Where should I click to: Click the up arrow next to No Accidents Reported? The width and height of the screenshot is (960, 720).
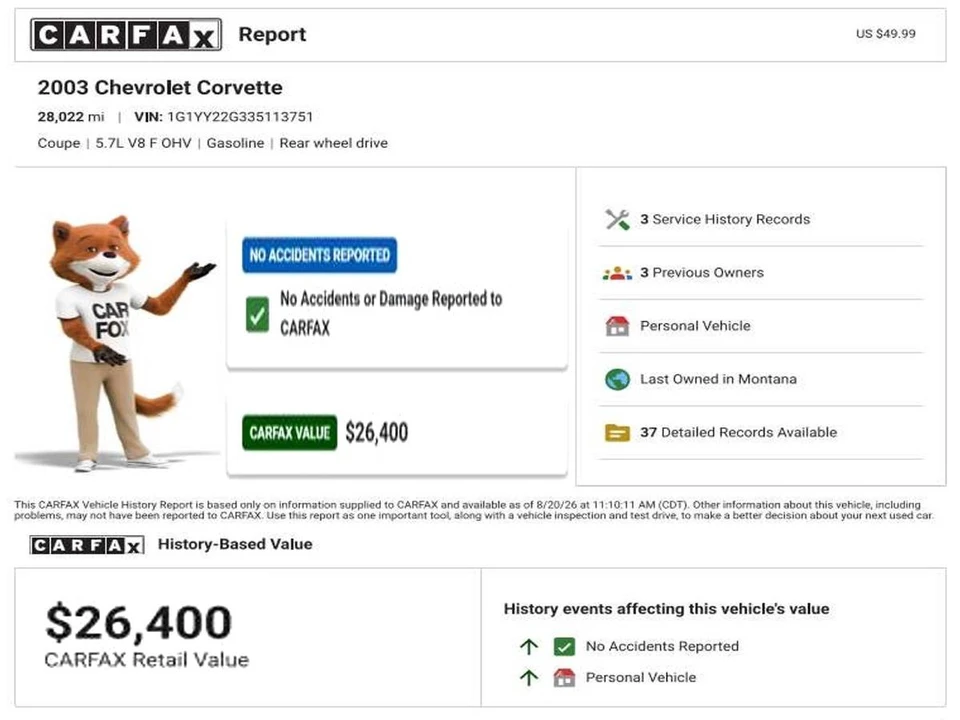pos(529,647)
